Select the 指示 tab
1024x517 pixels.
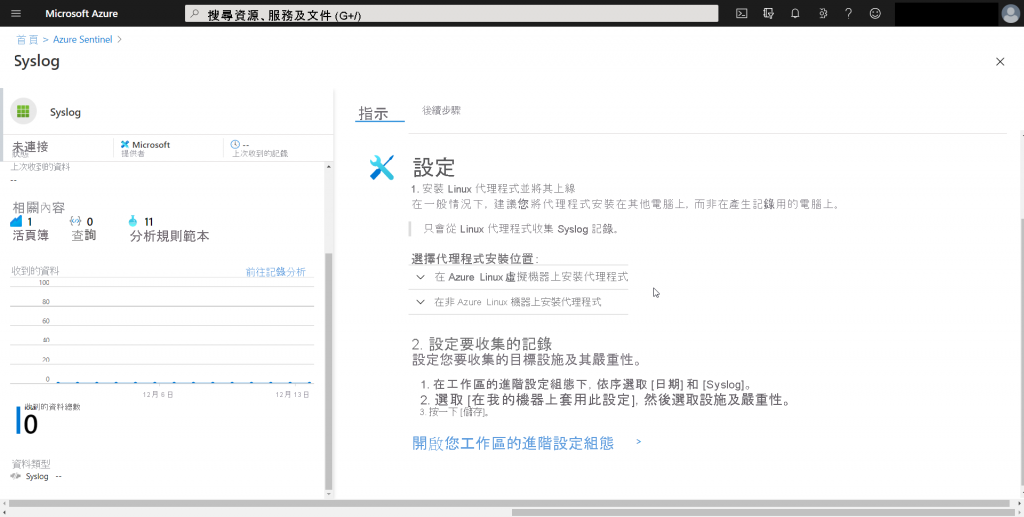coord(374,113)
